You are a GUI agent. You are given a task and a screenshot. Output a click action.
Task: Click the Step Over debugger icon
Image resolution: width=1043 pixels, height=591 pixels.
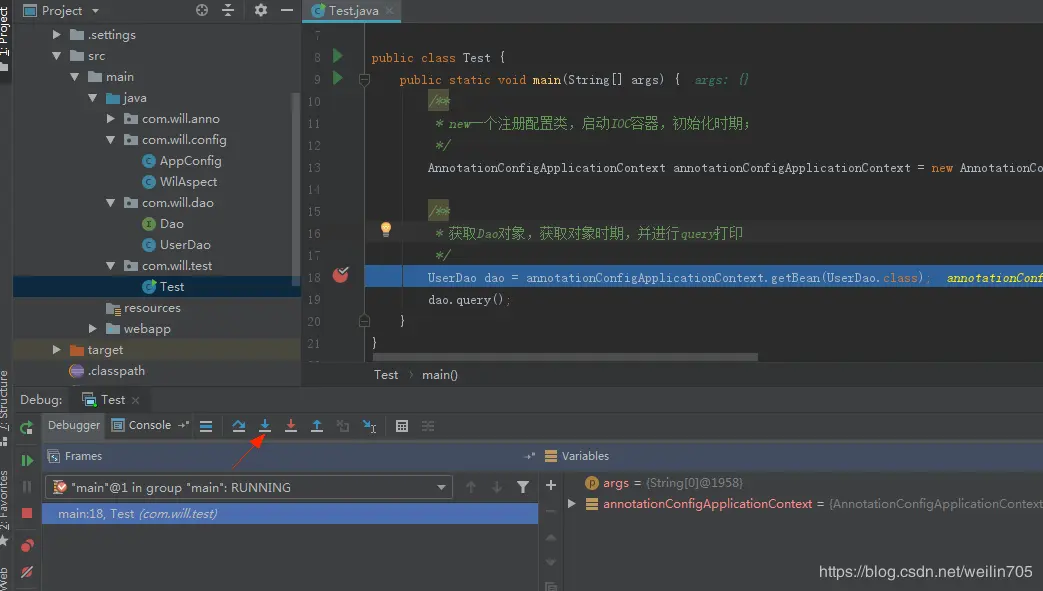tap(239, 426)
